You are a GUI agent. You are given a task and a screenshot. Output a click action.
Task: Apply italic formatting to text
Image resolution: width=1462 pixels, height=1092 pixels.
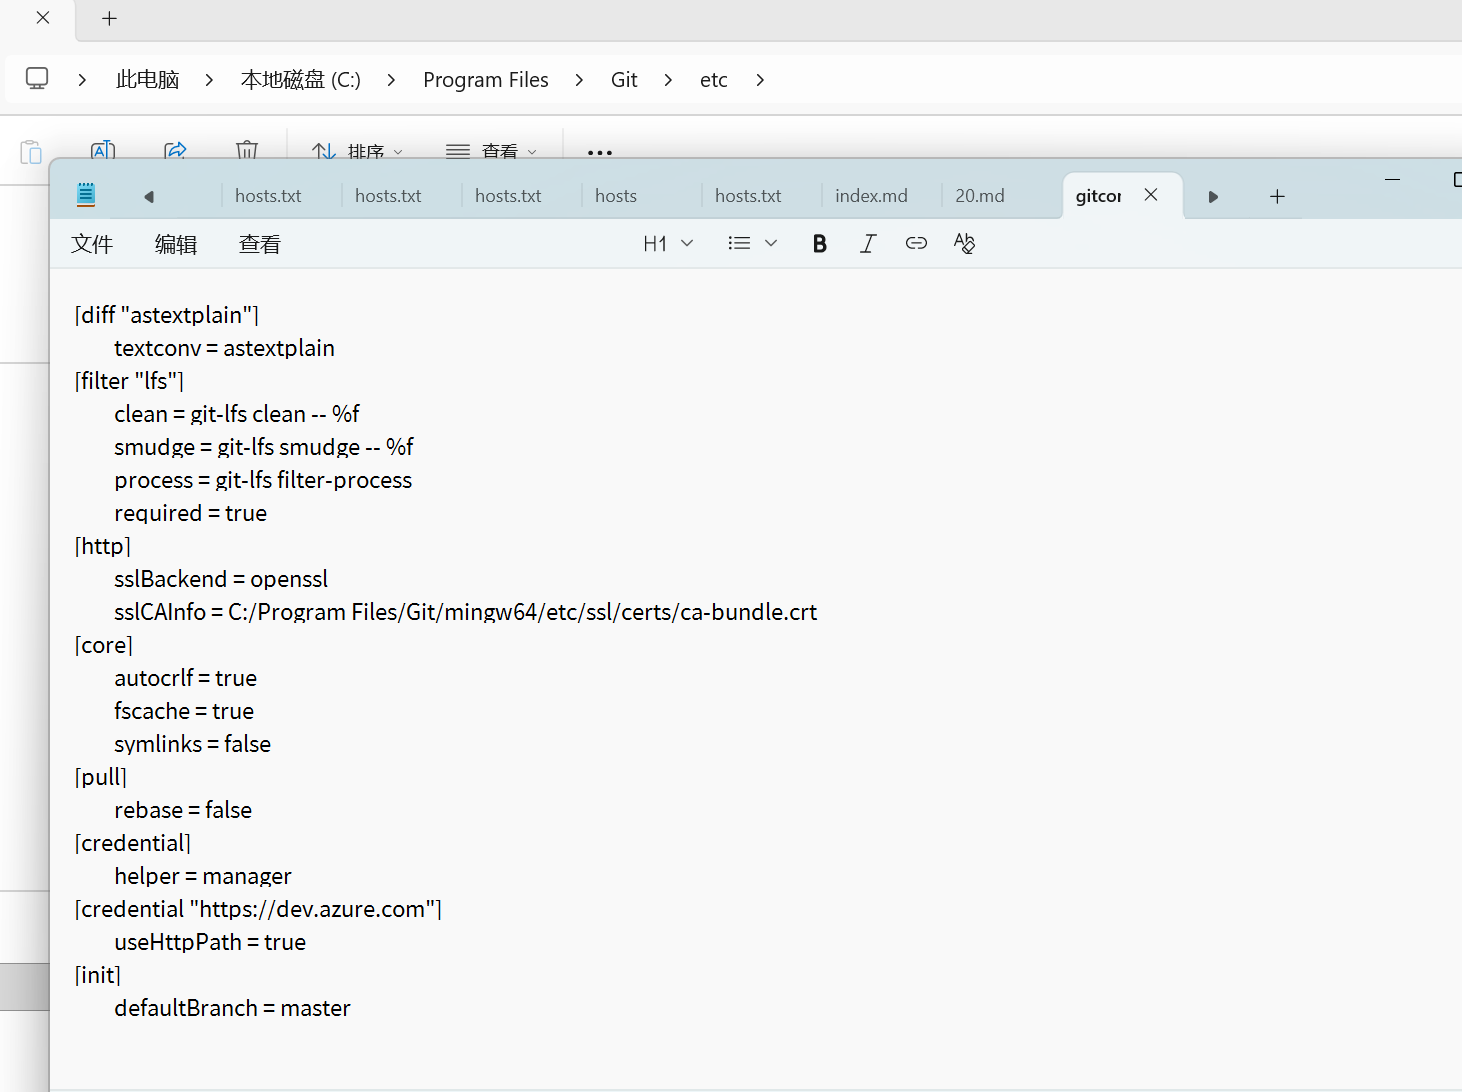click(867, 244)
